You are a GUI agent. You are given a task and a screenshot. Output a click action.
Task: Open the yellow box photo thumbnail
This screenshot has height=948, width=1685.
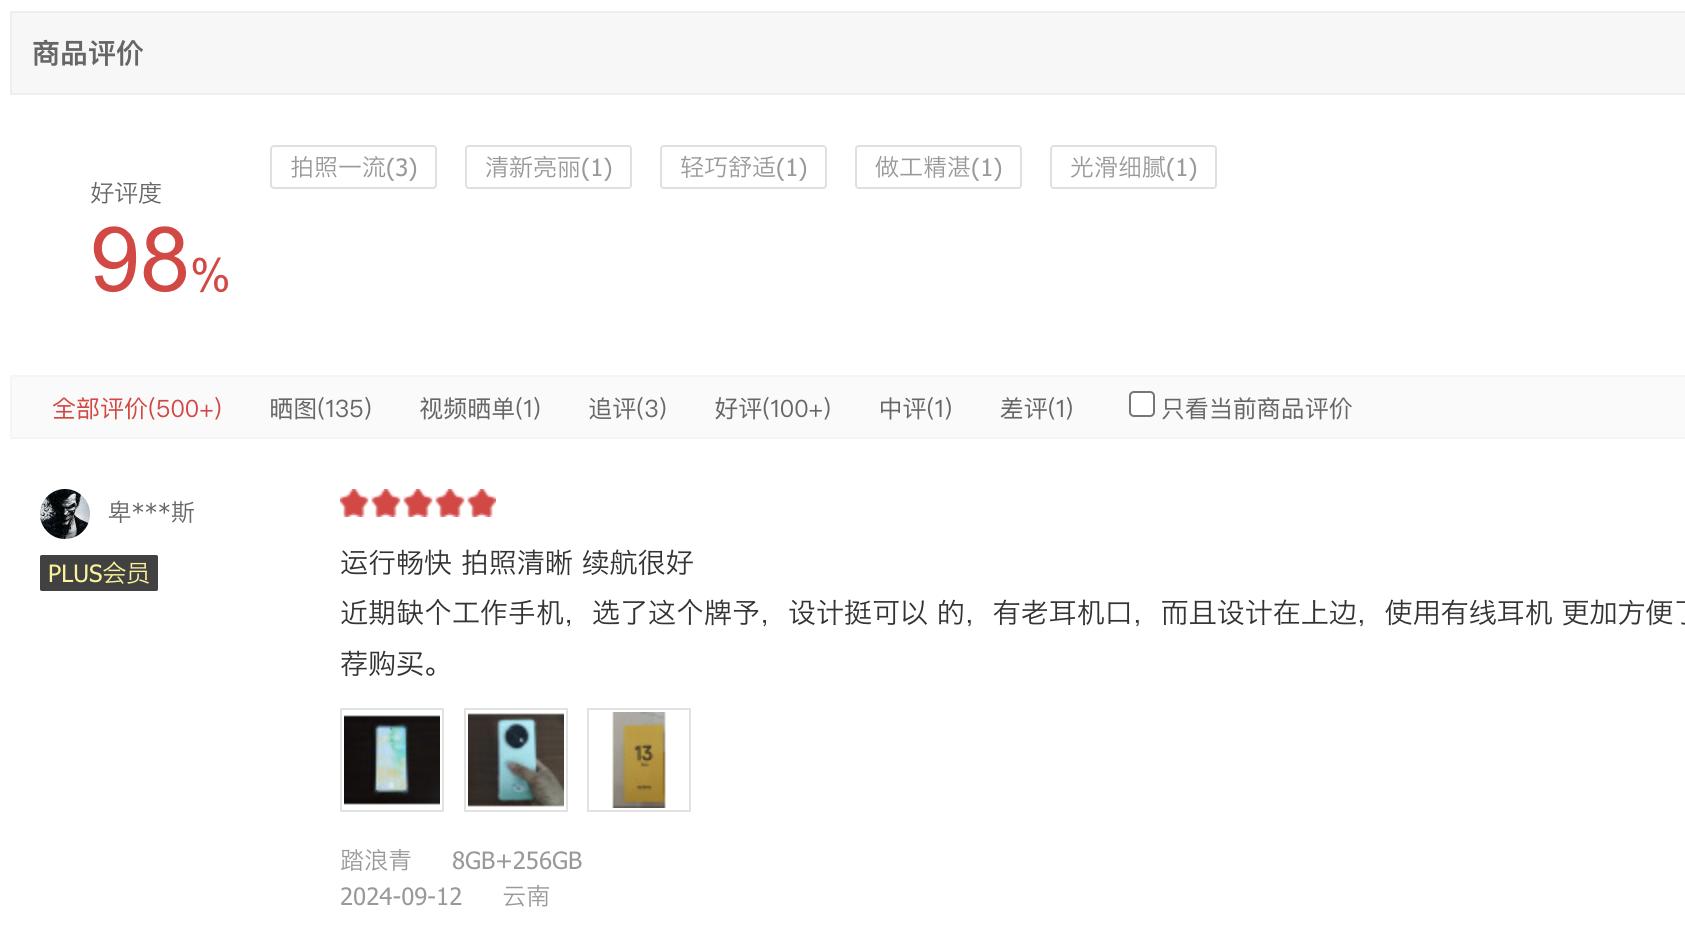pos(639,760)
